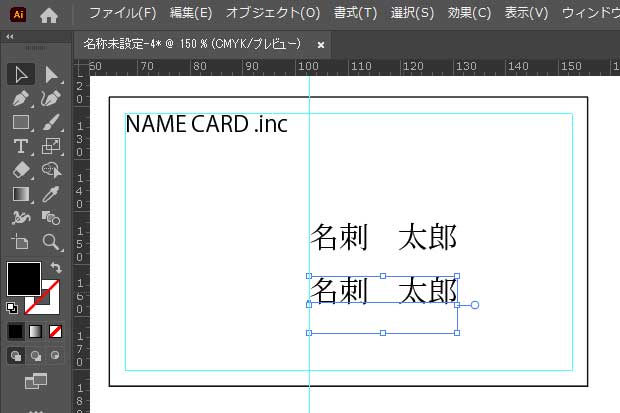Reset default fill and stroke
Screen dimensions: 620x413
(x=12, y=308)
